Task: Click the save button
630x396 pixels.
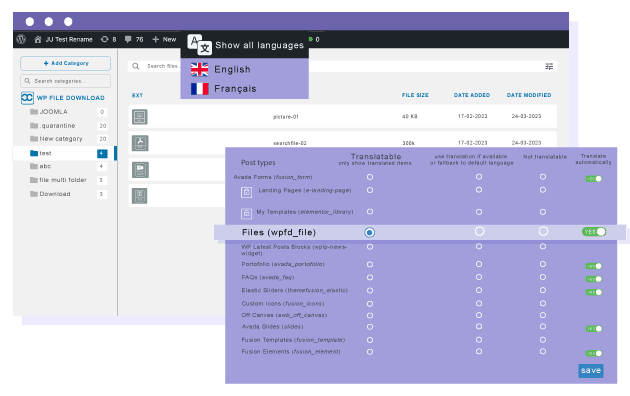Action: 591,371
